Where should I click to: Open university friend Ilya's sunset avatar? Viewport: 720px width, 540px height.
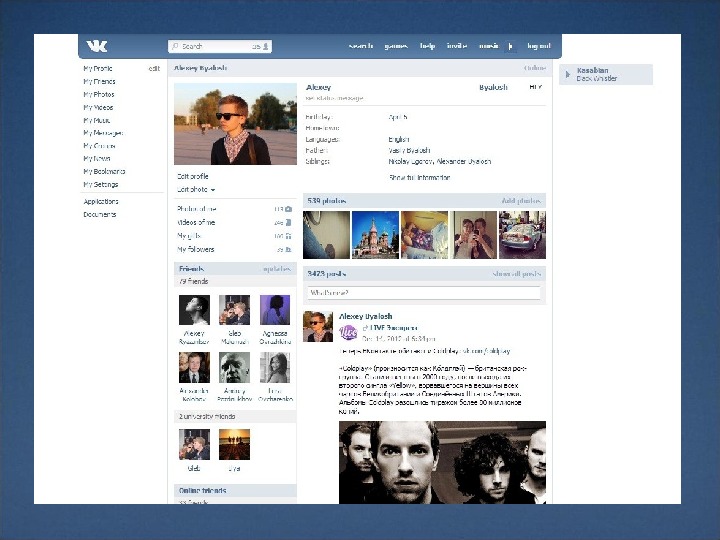[x=234, y=444]
